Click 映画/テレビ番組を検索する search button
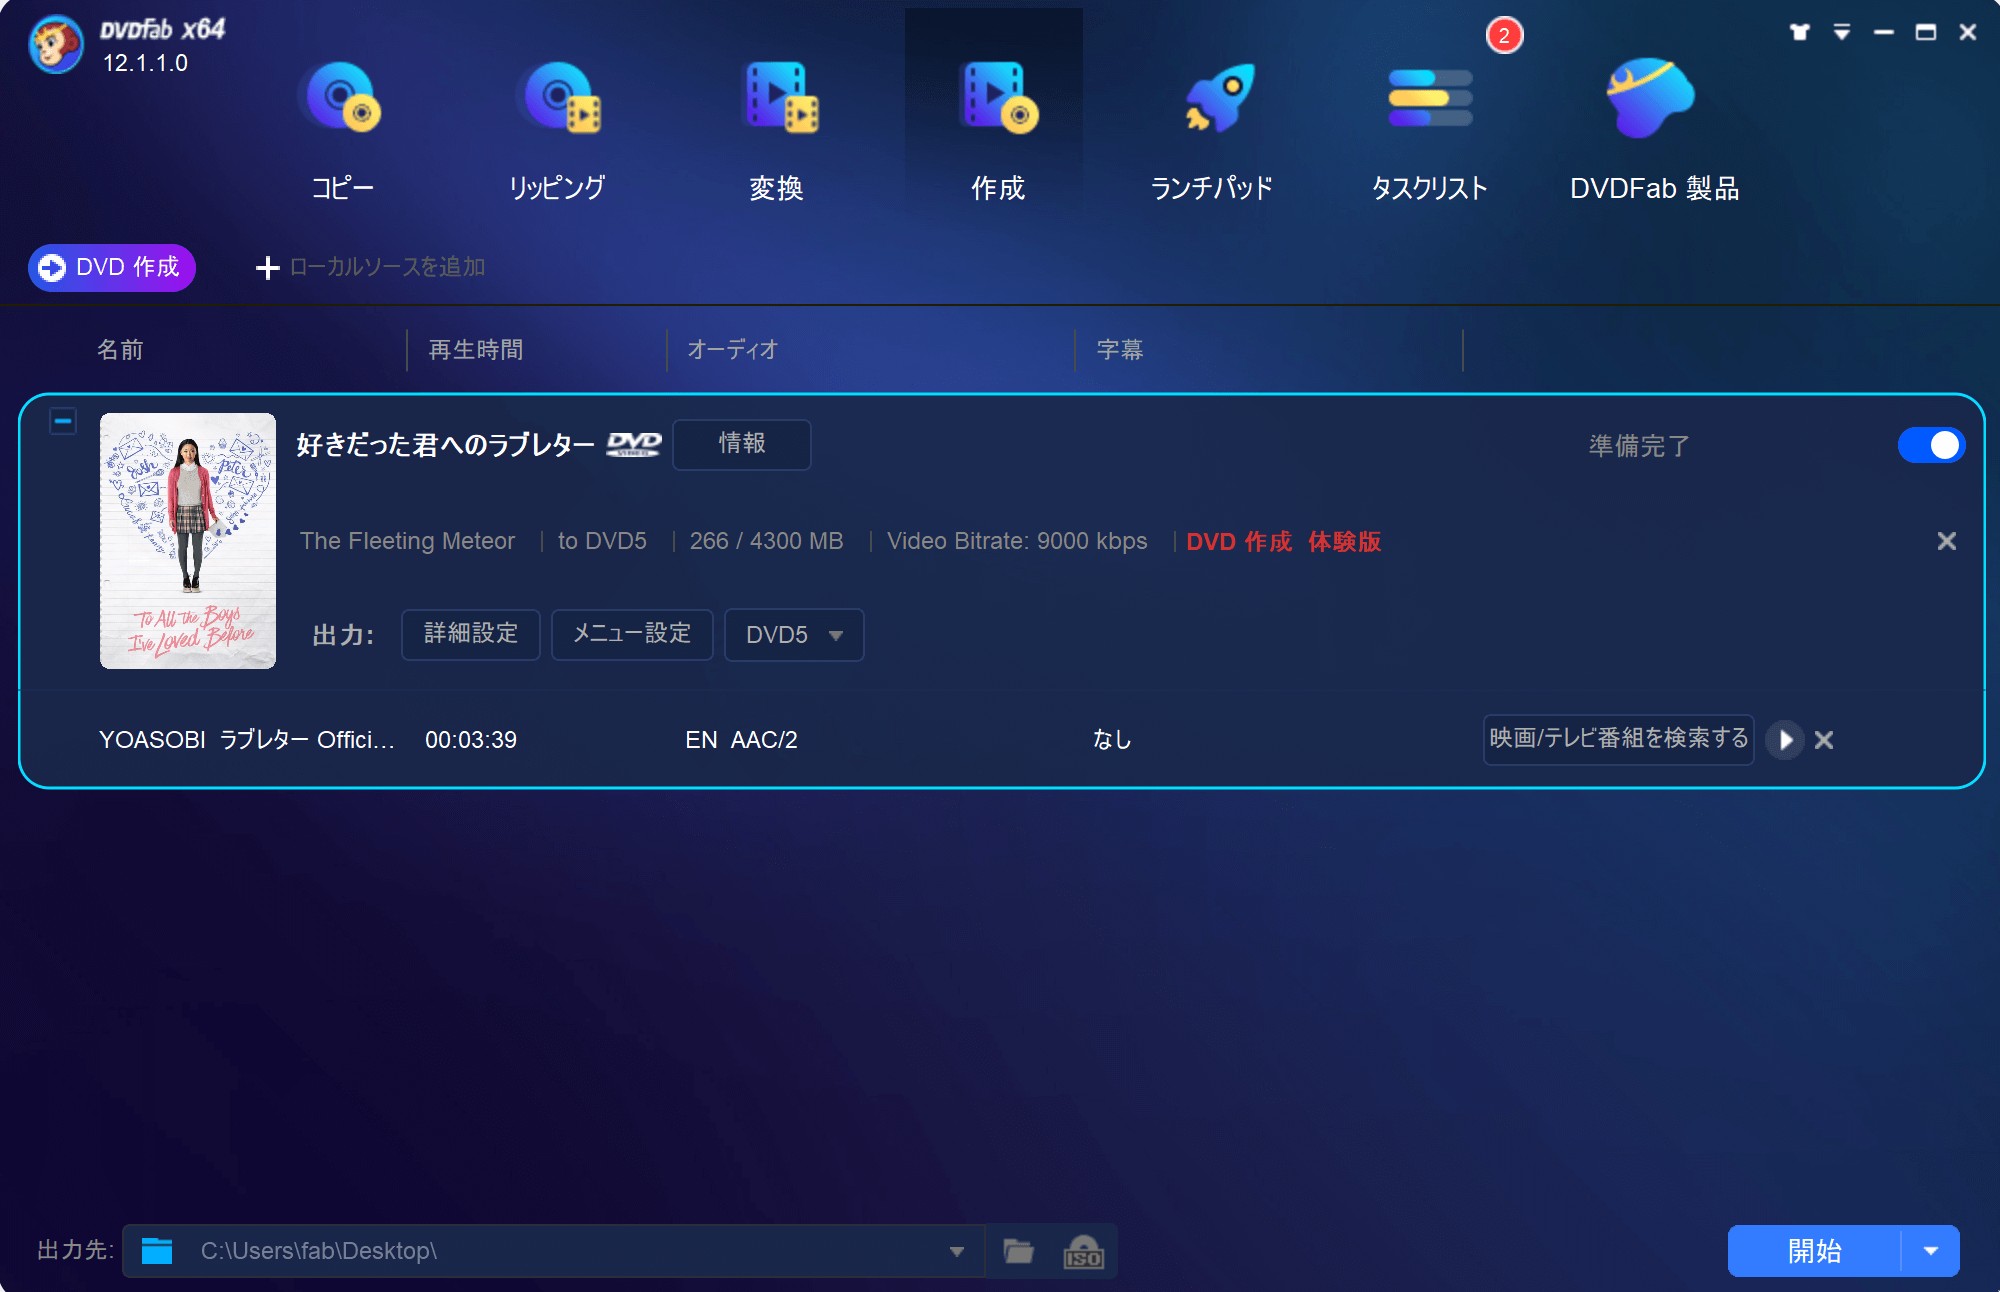The width and height of the screenshot is (2000, 1292). coord(1618,739)
